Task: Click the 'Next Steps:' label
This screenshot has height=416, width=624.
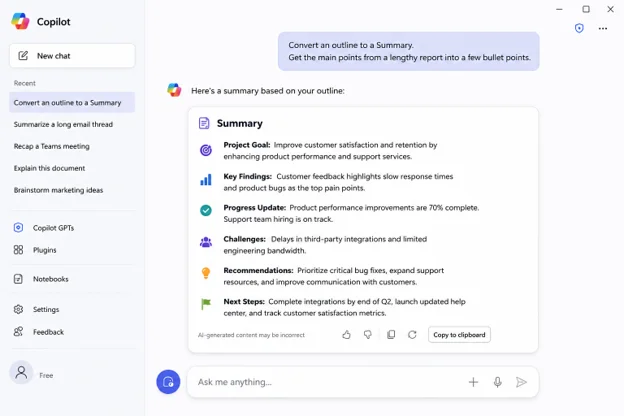Action: coord(244,302)
